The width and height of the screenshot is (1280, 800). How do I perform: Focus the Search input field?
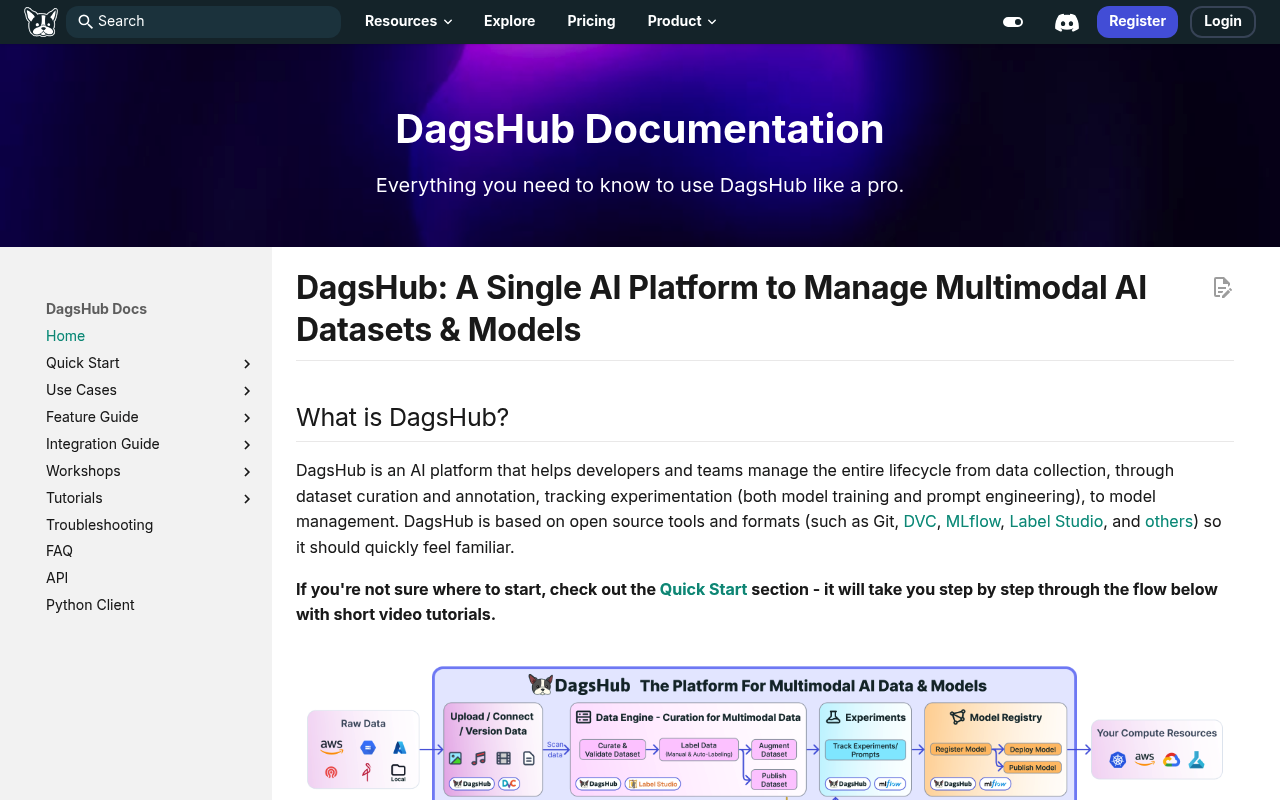[x=203, y=21]
